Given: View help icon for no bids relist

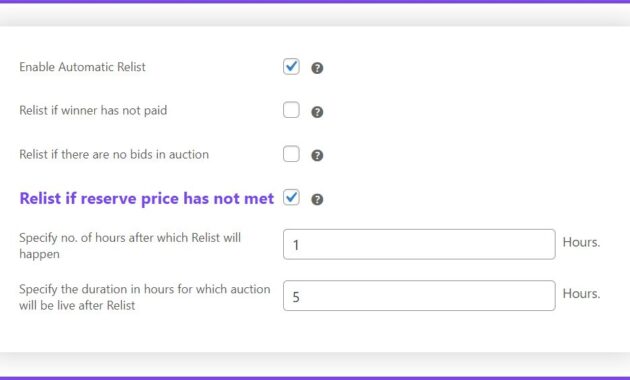Looking at the screenshot, I should 317,155.
